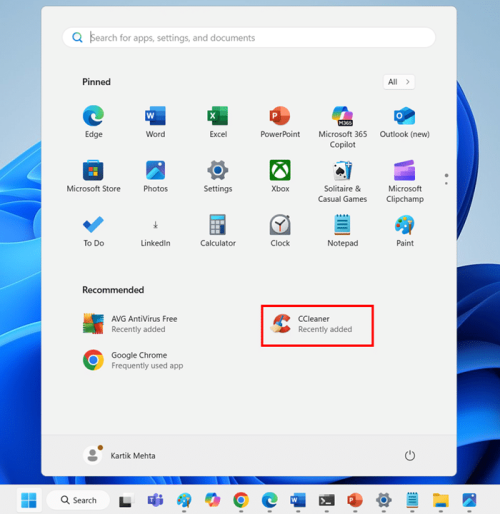Open Kartik Mehta account menu
The image size is (500, 514).
[119, 455]
